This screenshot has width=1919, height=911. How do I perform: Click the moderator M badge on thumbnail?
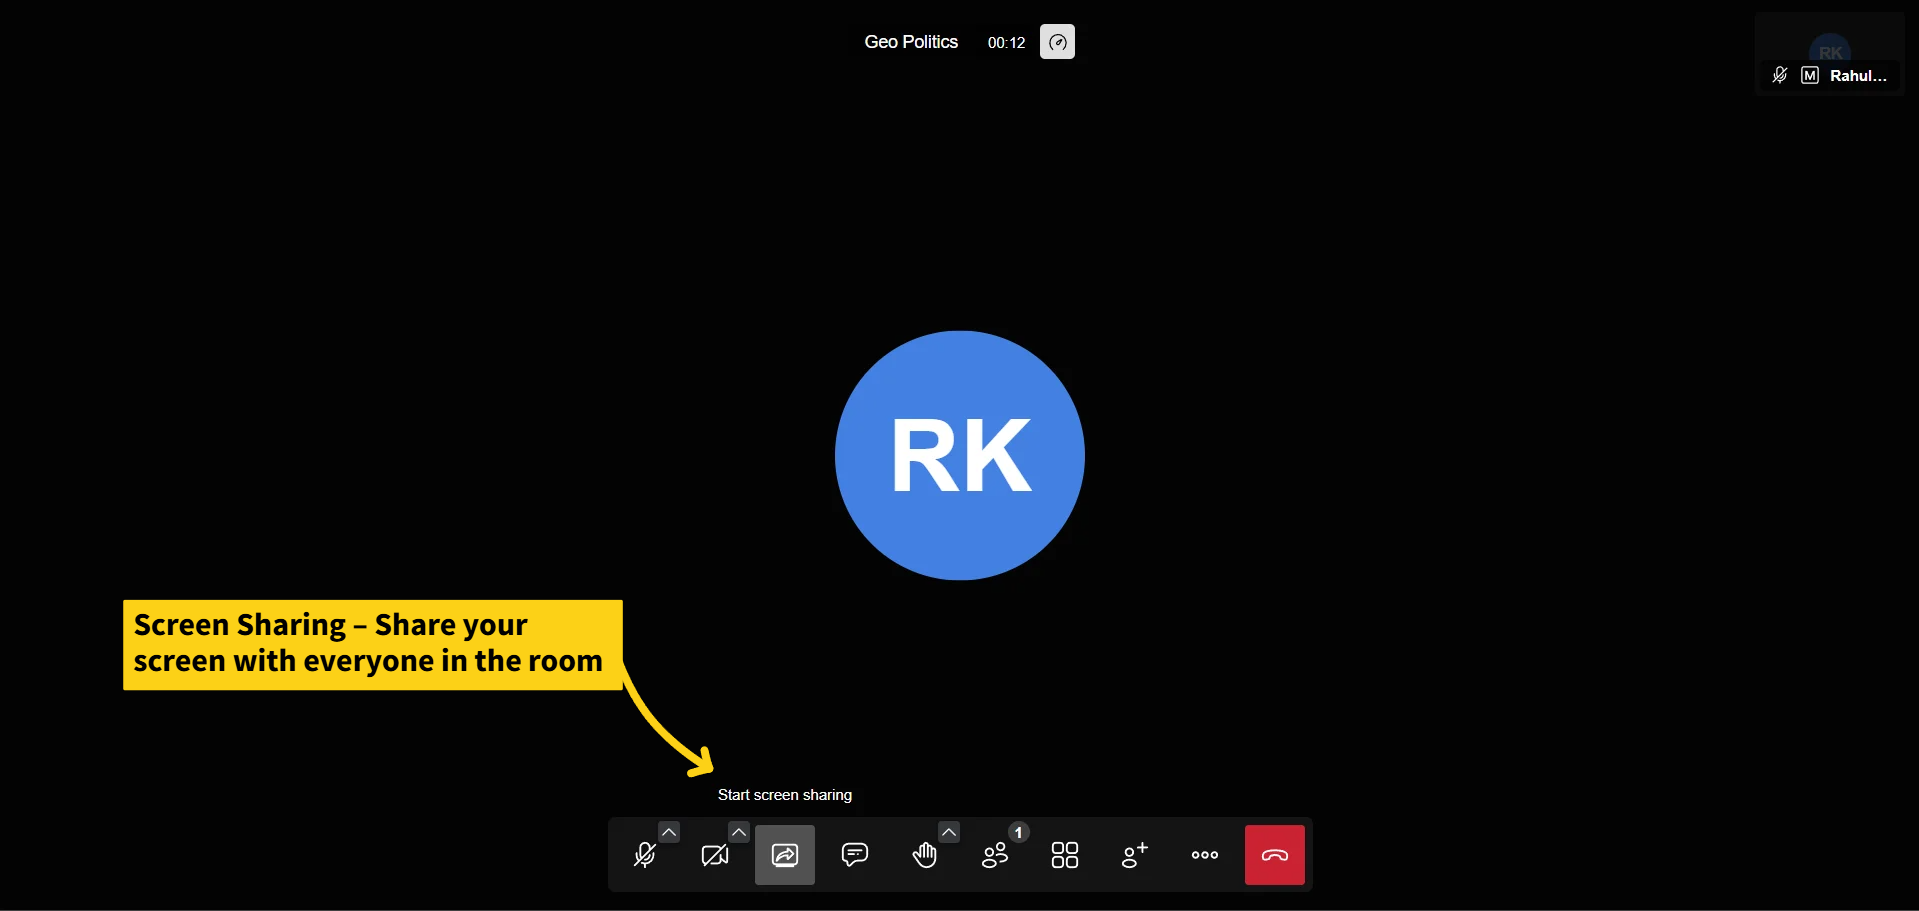click(1810, 76)
